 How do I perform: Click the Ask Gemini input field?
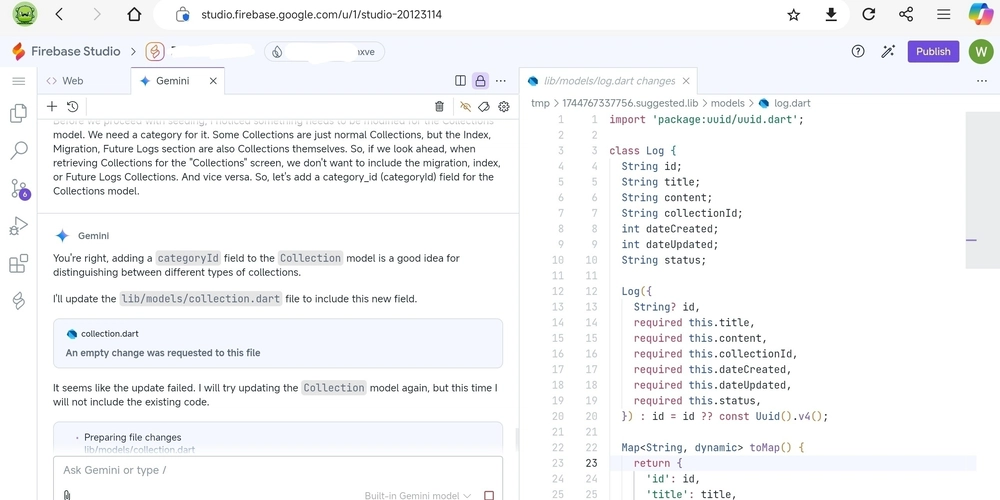tap(278, 471)
